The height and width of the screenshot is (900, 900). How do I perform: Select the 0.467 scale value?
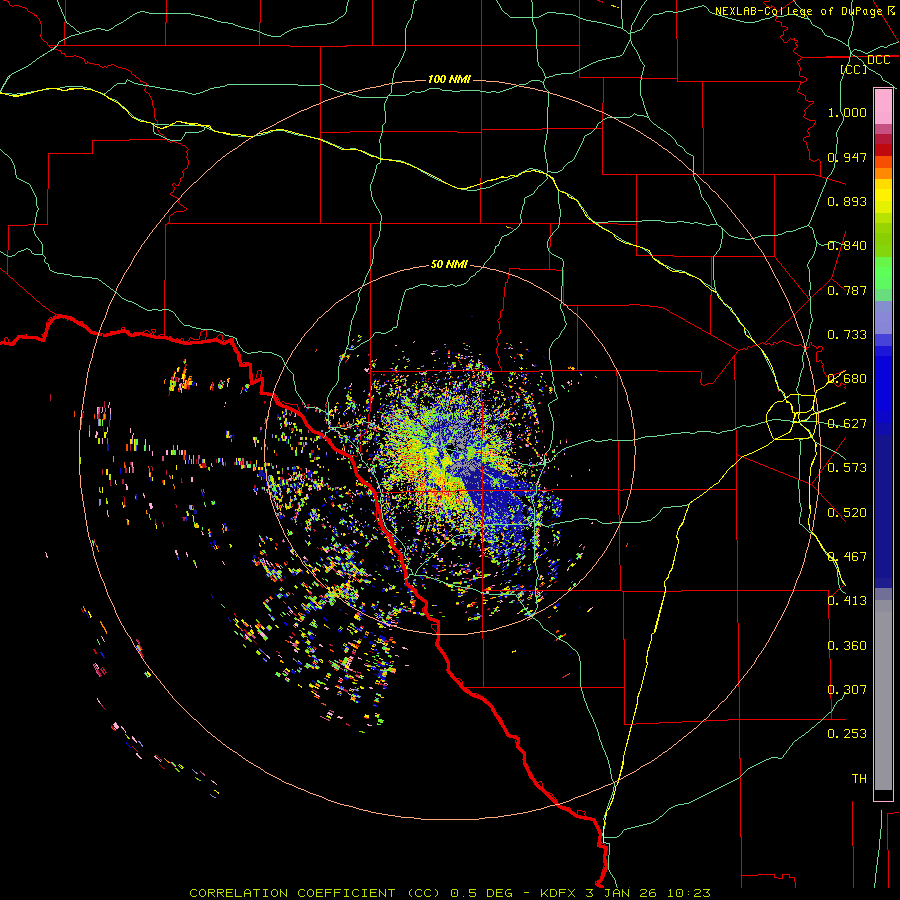pos(847,557)
